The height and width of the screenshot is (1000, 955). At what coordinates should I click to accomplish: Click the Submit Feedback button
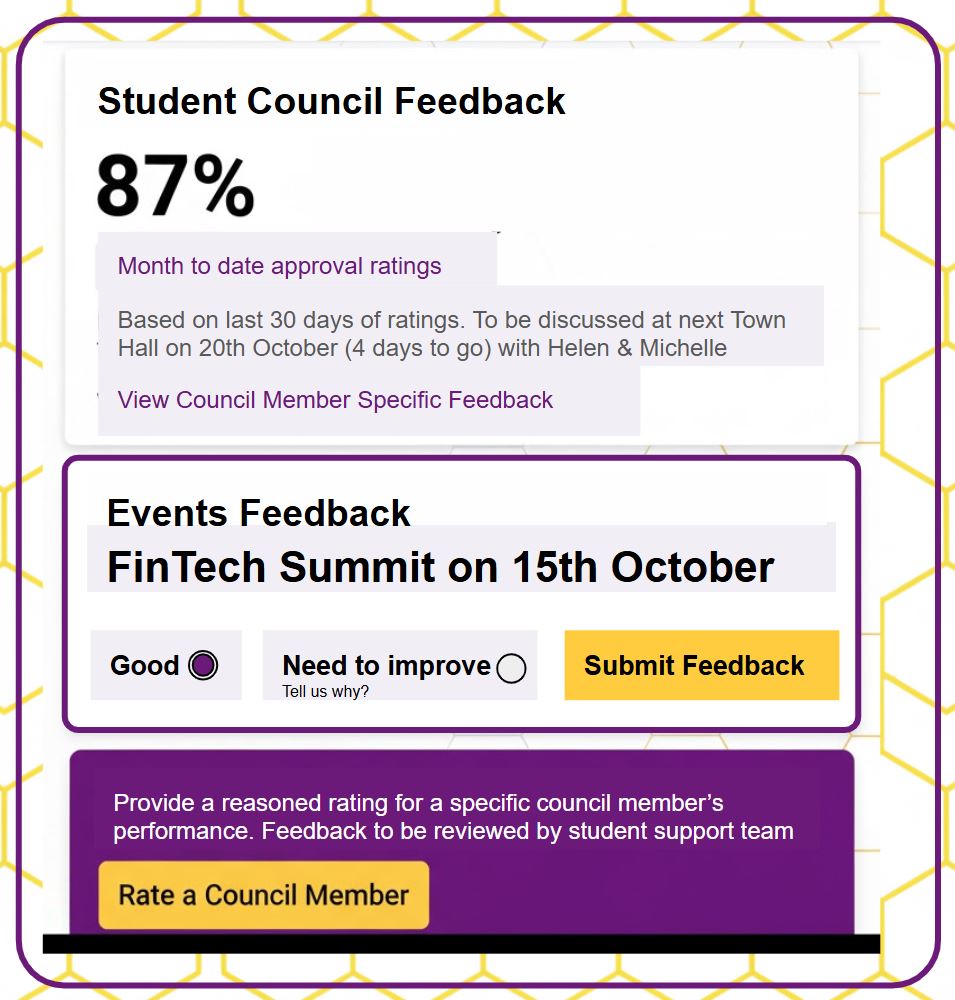pyautogui.click(x=701, y=665)
